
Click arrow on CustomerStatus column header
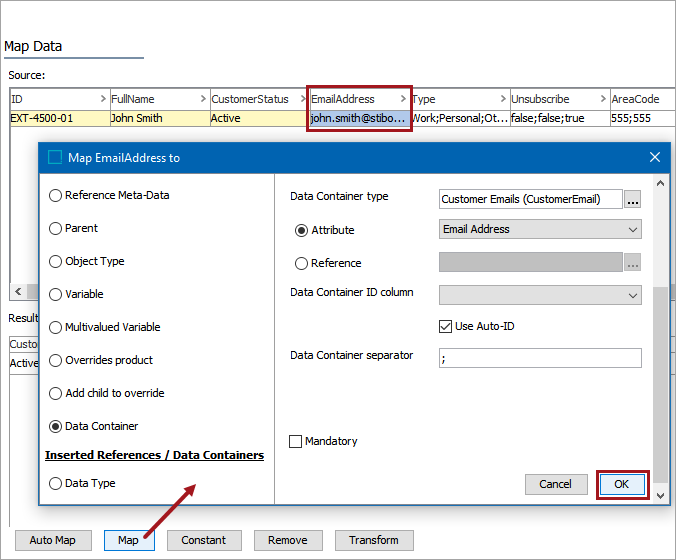pyautogui.click(x=303, y=99)
